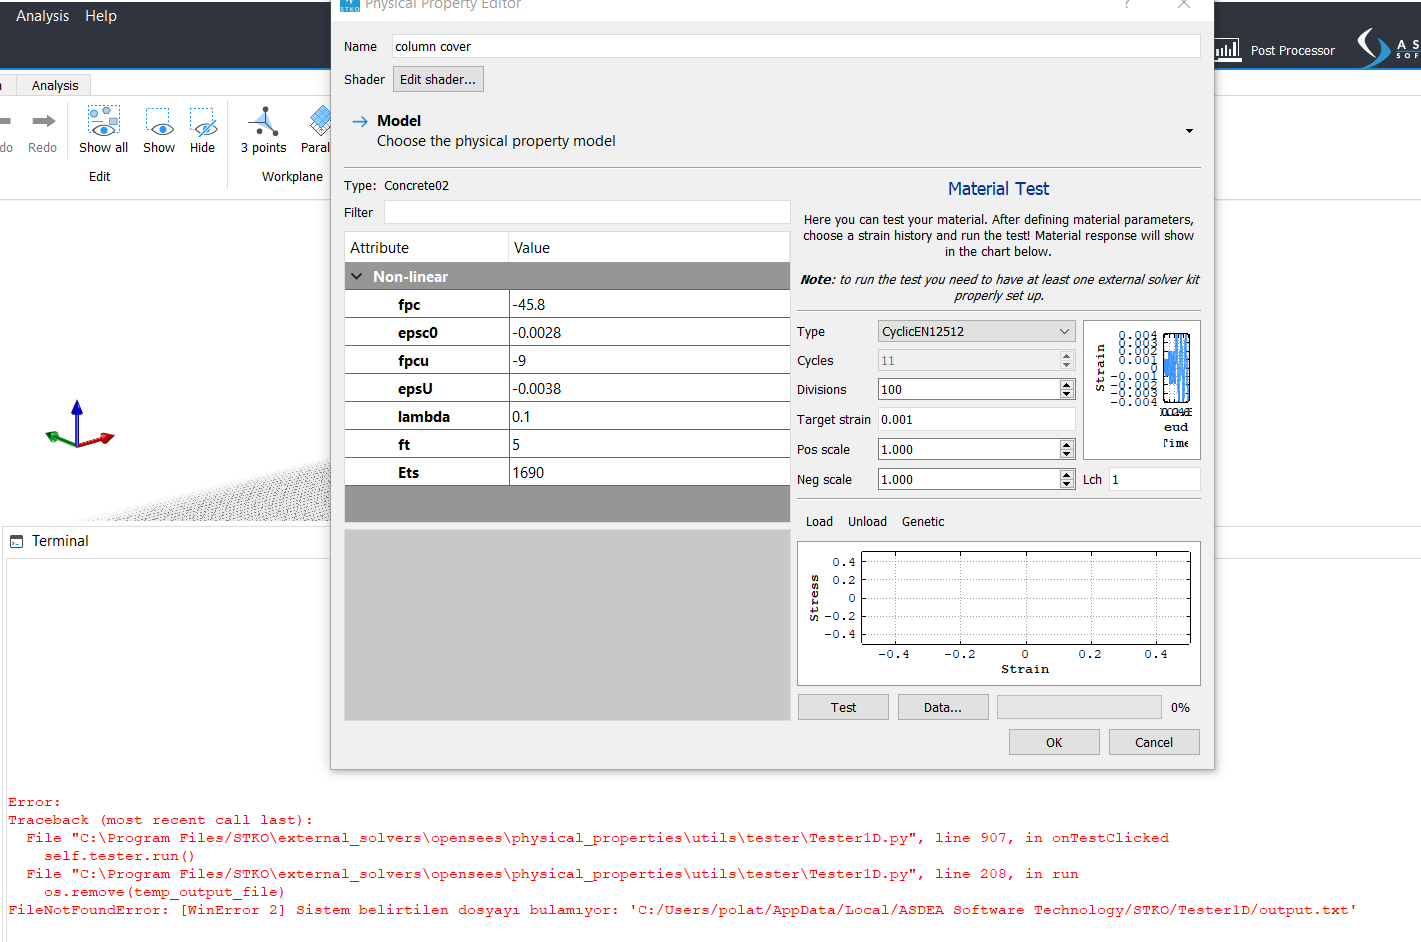
Task: Click the Cancel button
Action: pos(1154,742)
